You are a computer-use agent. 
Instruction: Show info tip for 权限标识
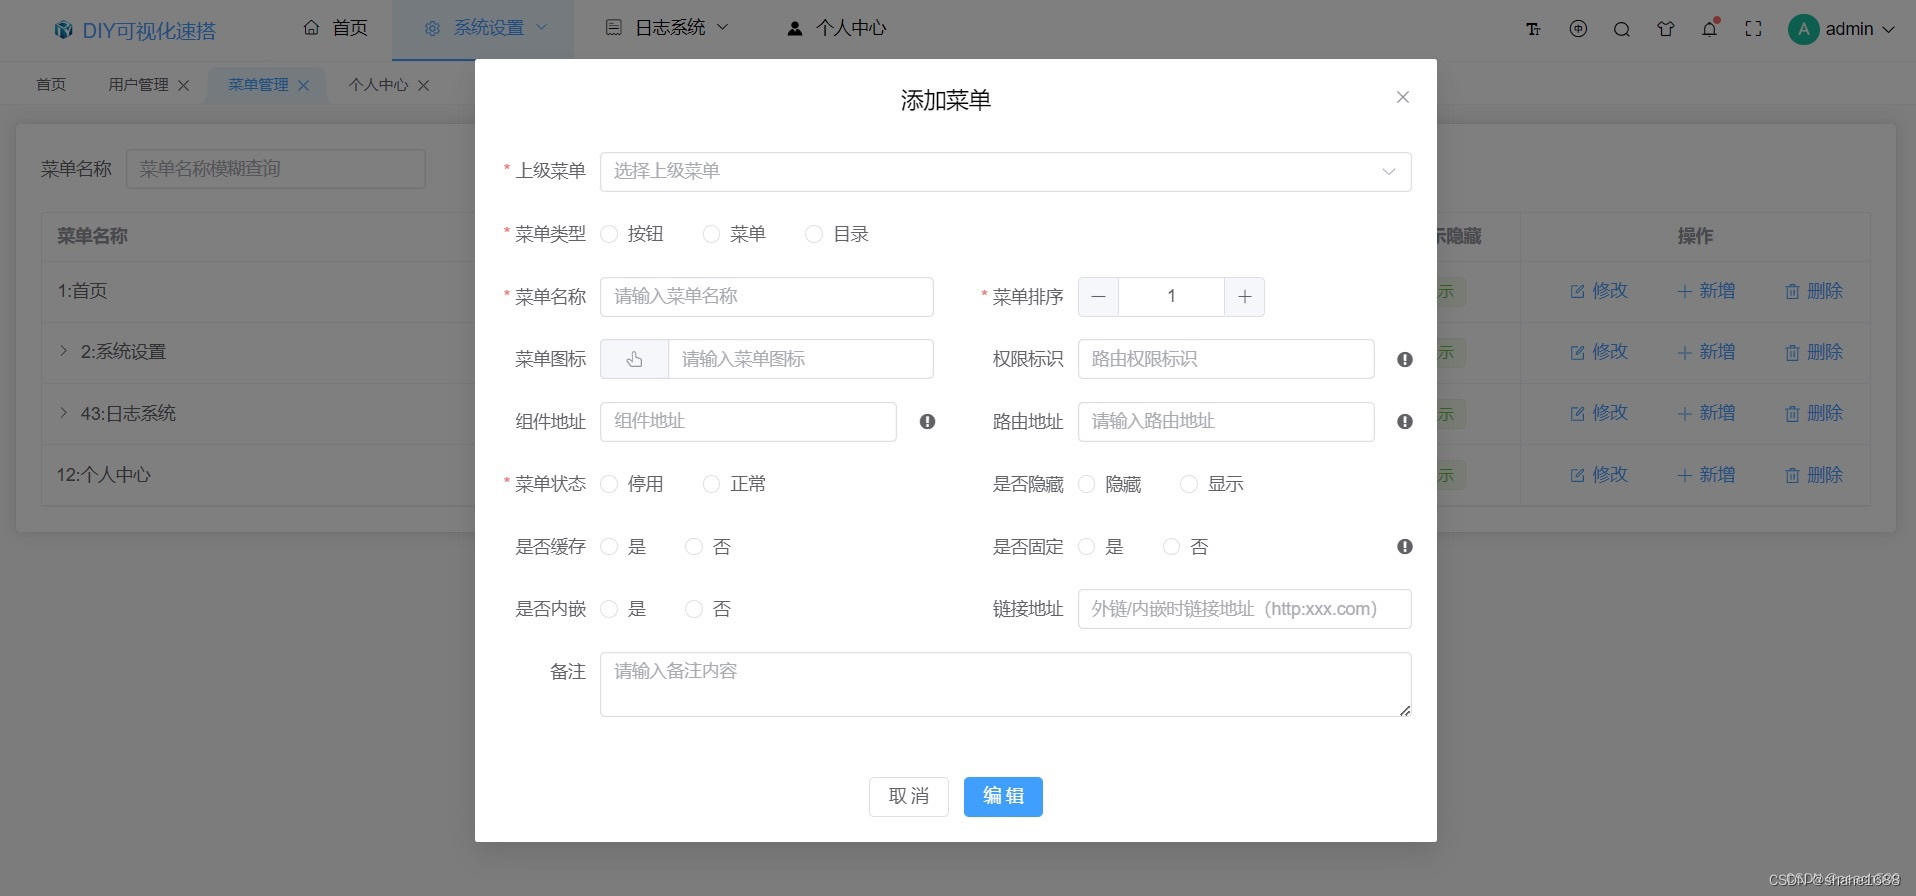pos(1405,359)
